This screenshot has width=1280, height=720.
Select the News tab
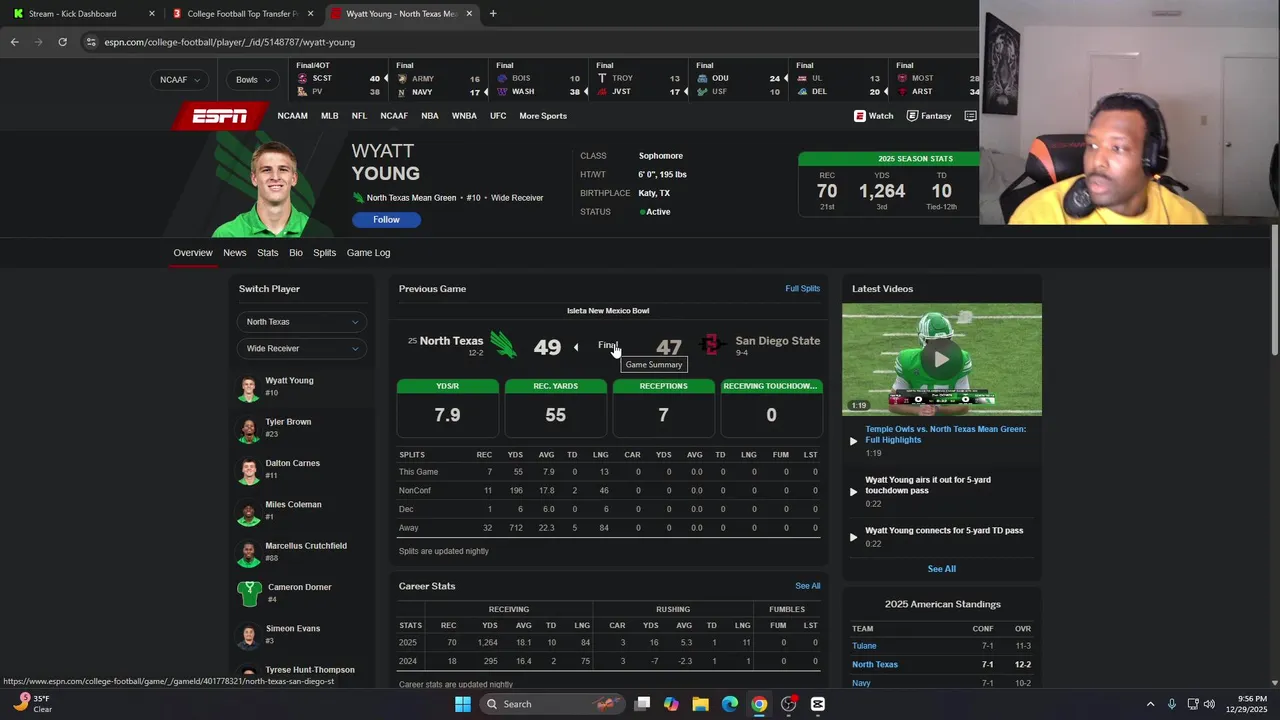[x=235, y=253]
